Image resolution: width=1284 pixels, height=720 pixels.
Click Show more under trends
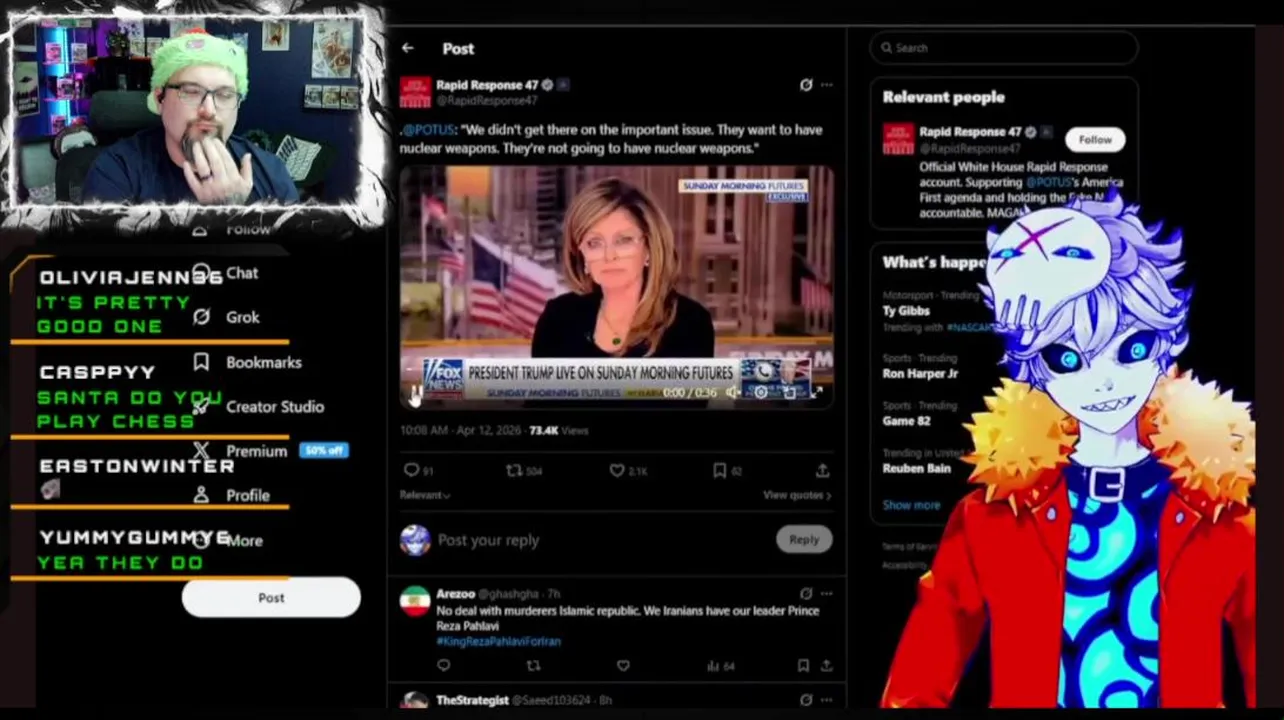[x=911, y=505]
